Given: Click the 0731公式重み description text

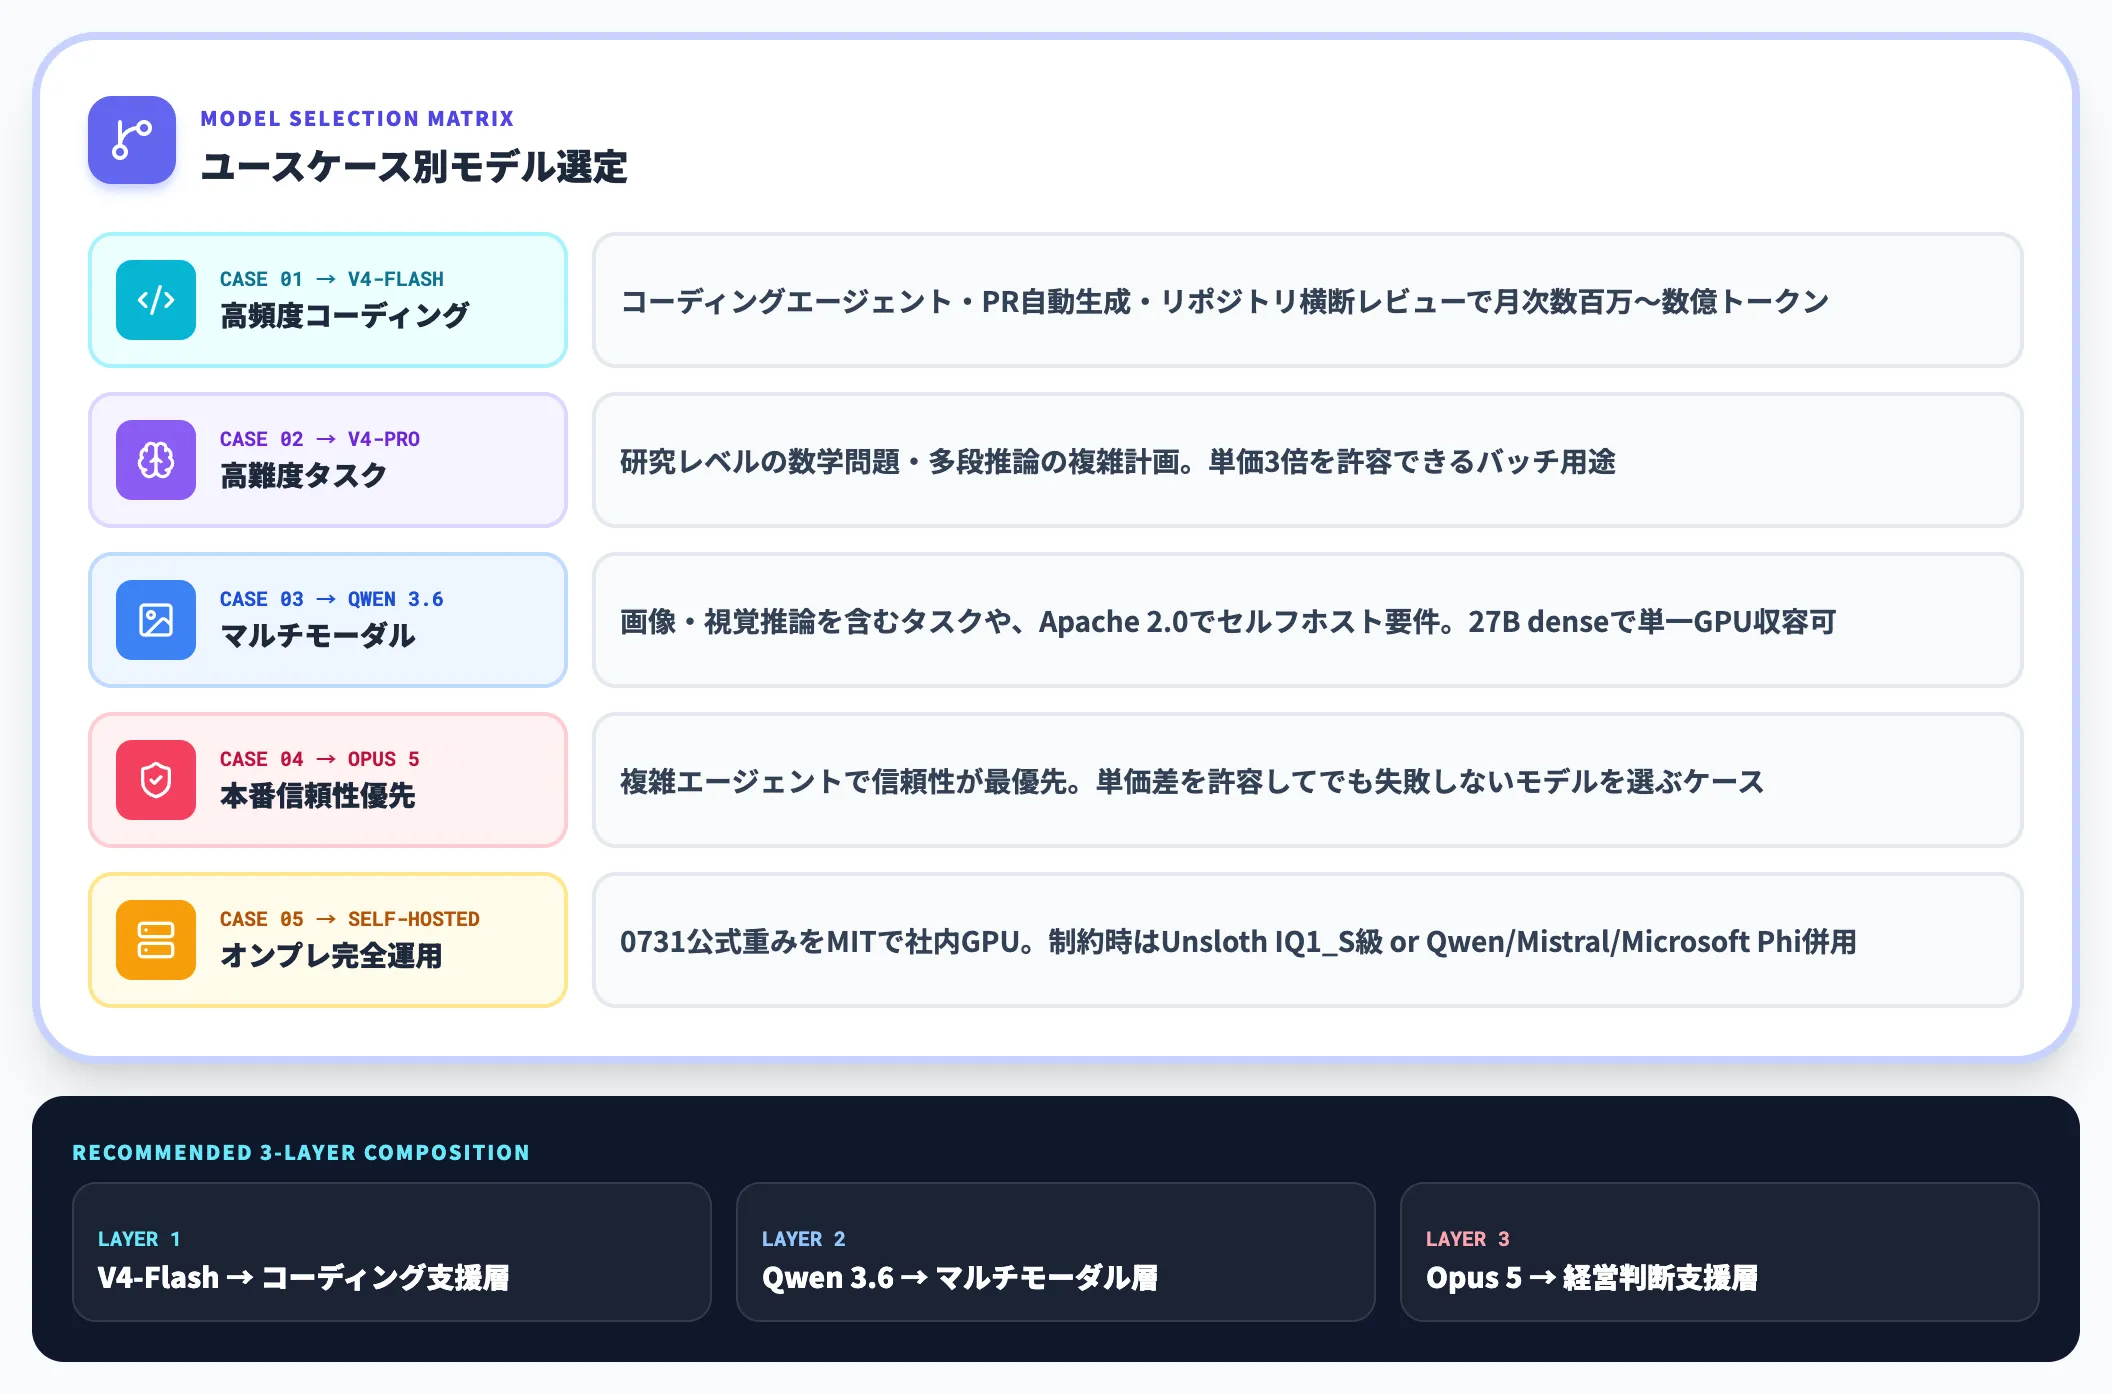Looking at the screenshot, I should (x=1238, y=941).
